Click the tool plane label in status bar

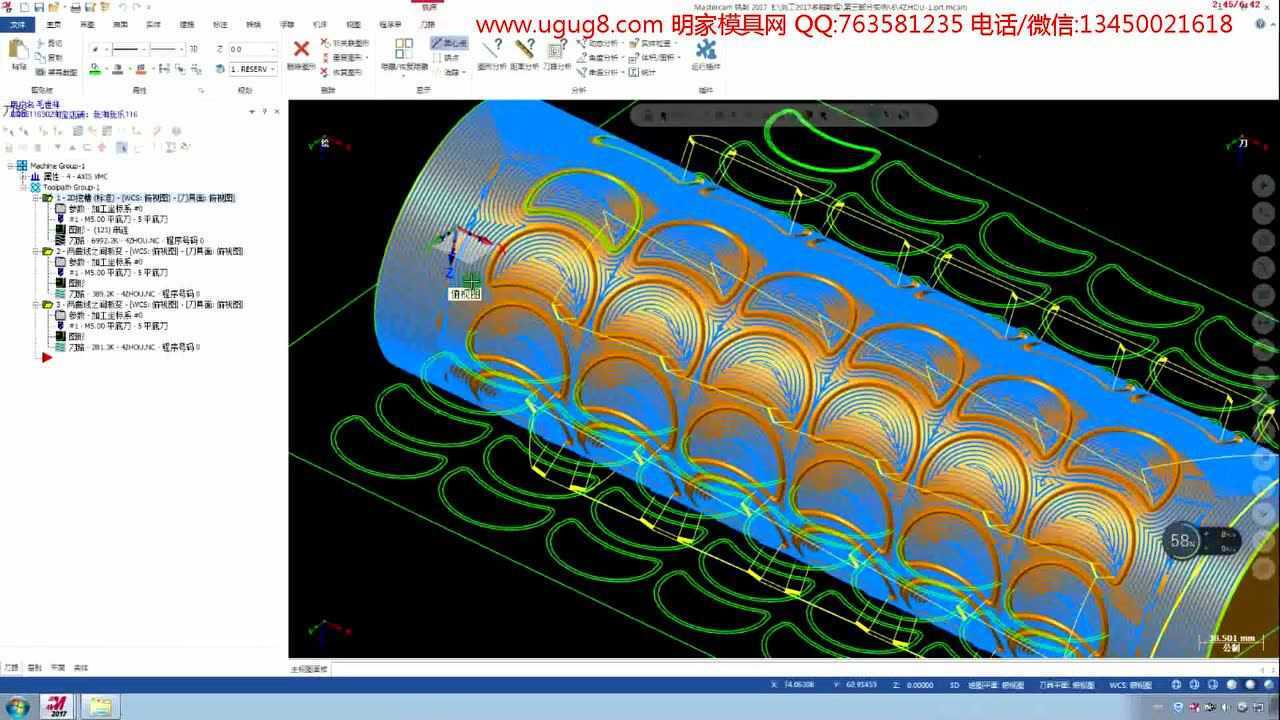(x=1054, y=685)
